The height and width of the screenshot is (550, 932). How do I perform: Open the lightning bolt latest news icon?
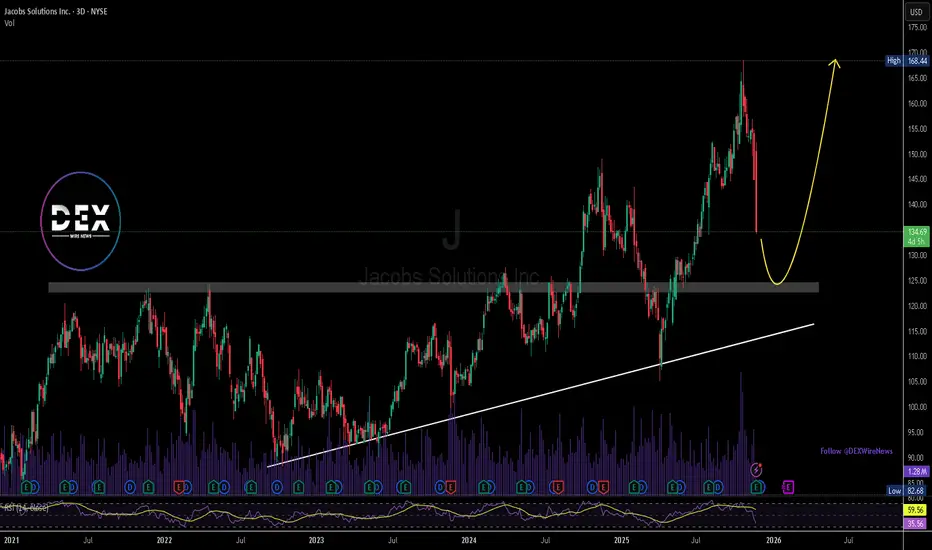(756, 470)
